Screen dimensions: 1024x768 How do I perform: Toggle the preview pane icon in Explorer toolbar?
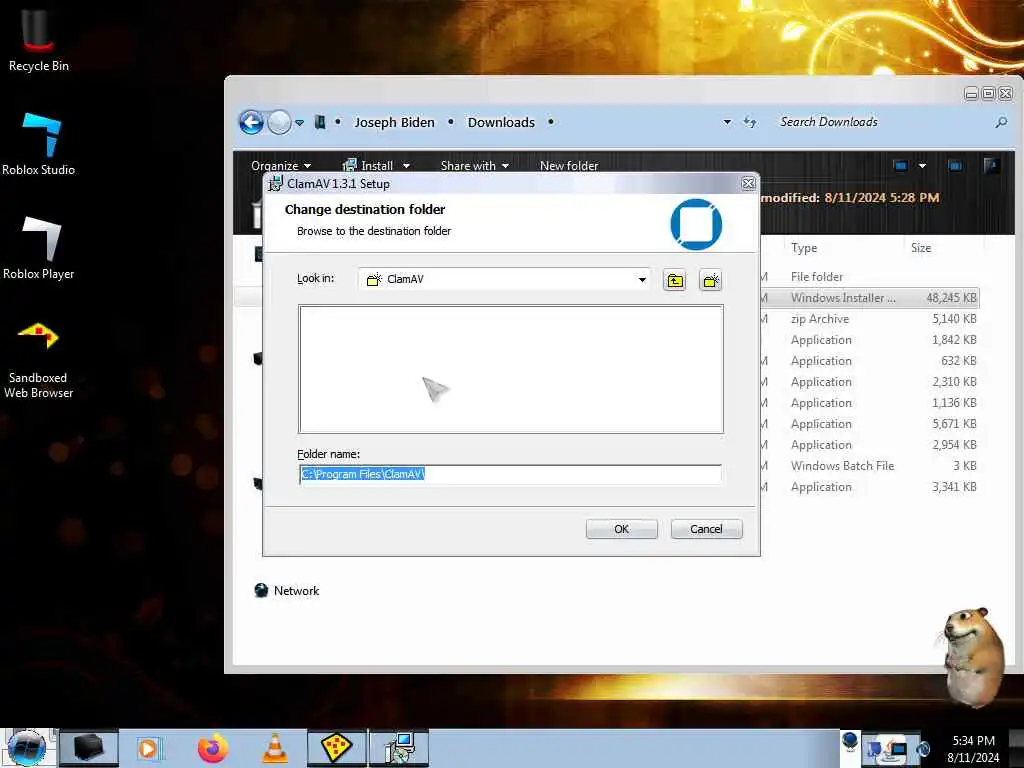(x=955, y=166)
